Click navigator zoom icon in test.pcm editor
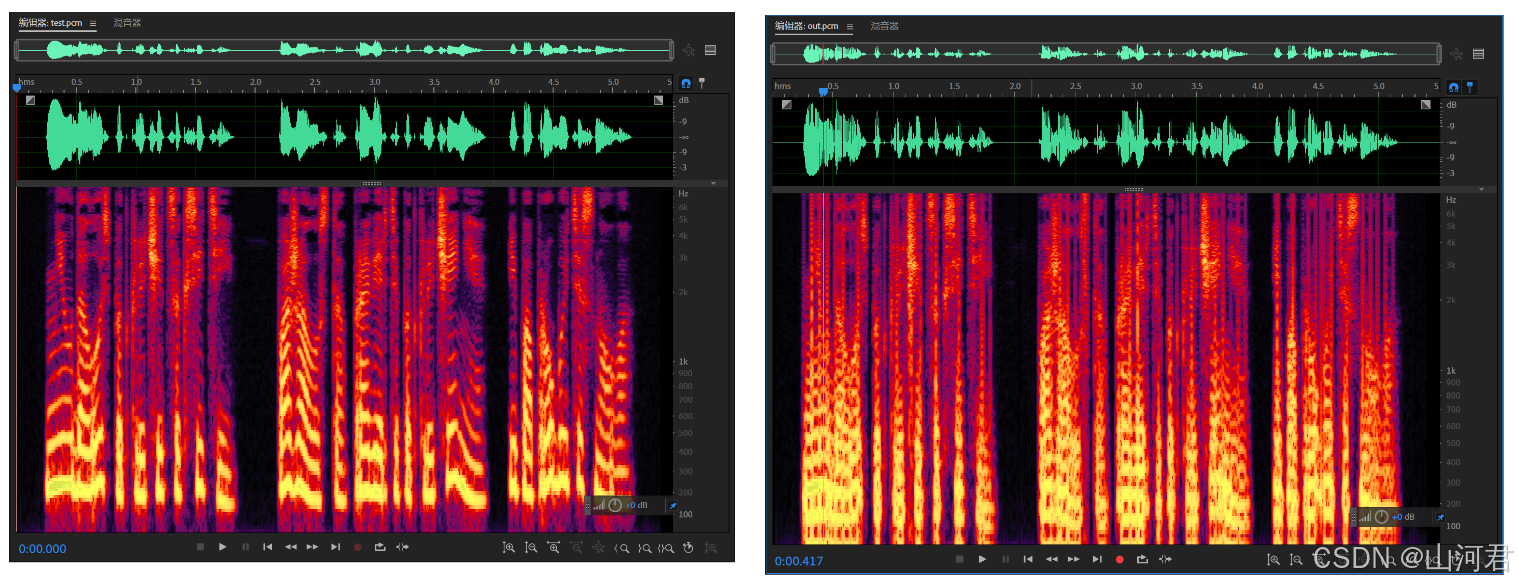Viewport: 1518px width, 585px height. click(688, 50)
